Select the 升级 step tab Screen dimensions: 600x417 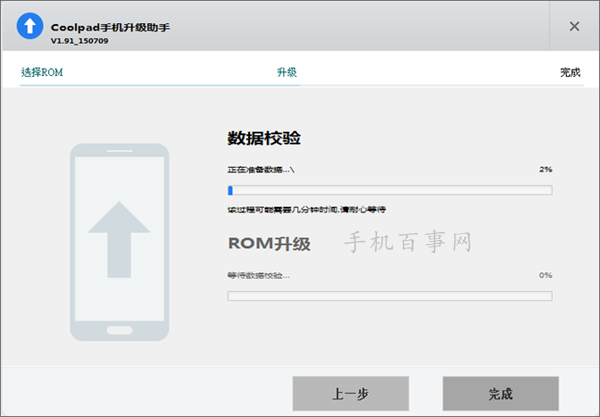click(x=287, y=72)
